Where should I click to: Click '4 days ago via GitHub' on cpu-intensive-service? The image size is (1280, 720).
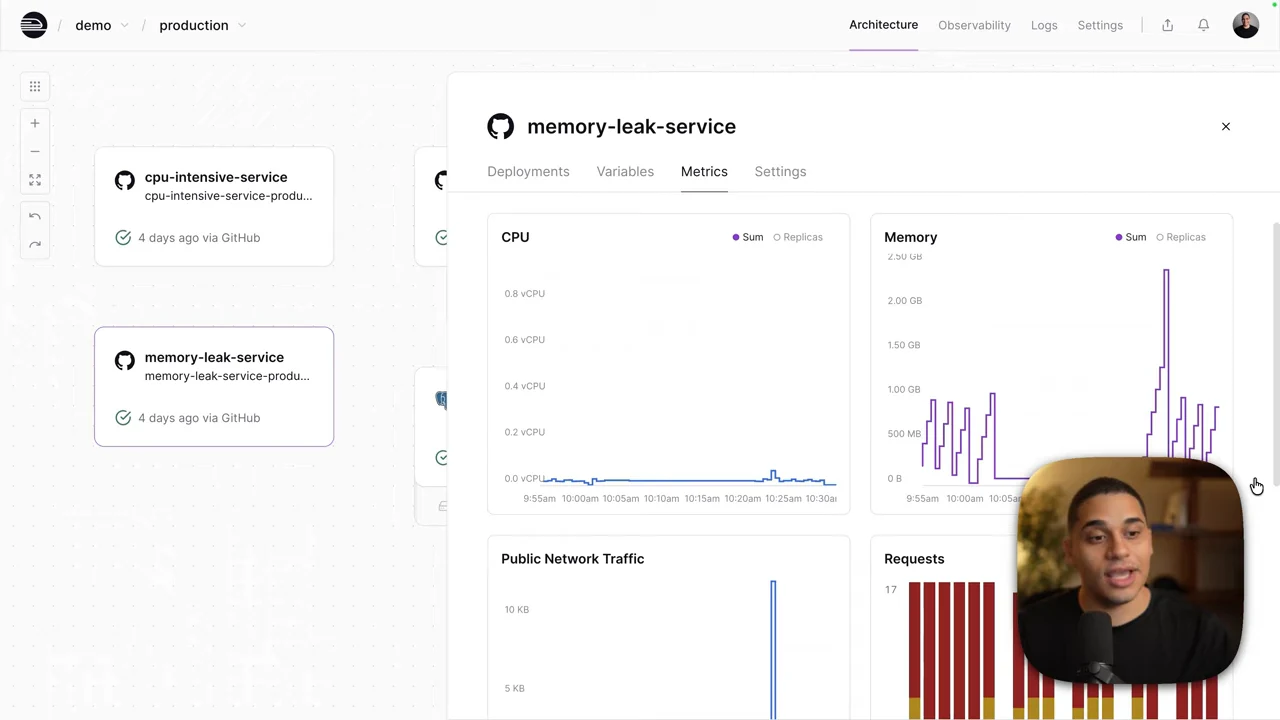click(199, 237)
